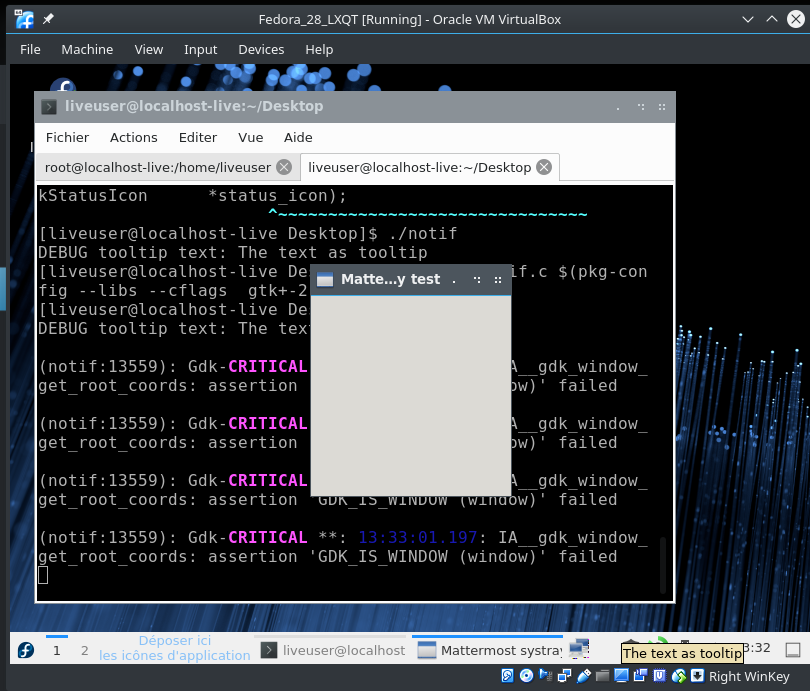810x691 pixels.
Task: Click the hard disk activity indicator icon
Action: 507,676
